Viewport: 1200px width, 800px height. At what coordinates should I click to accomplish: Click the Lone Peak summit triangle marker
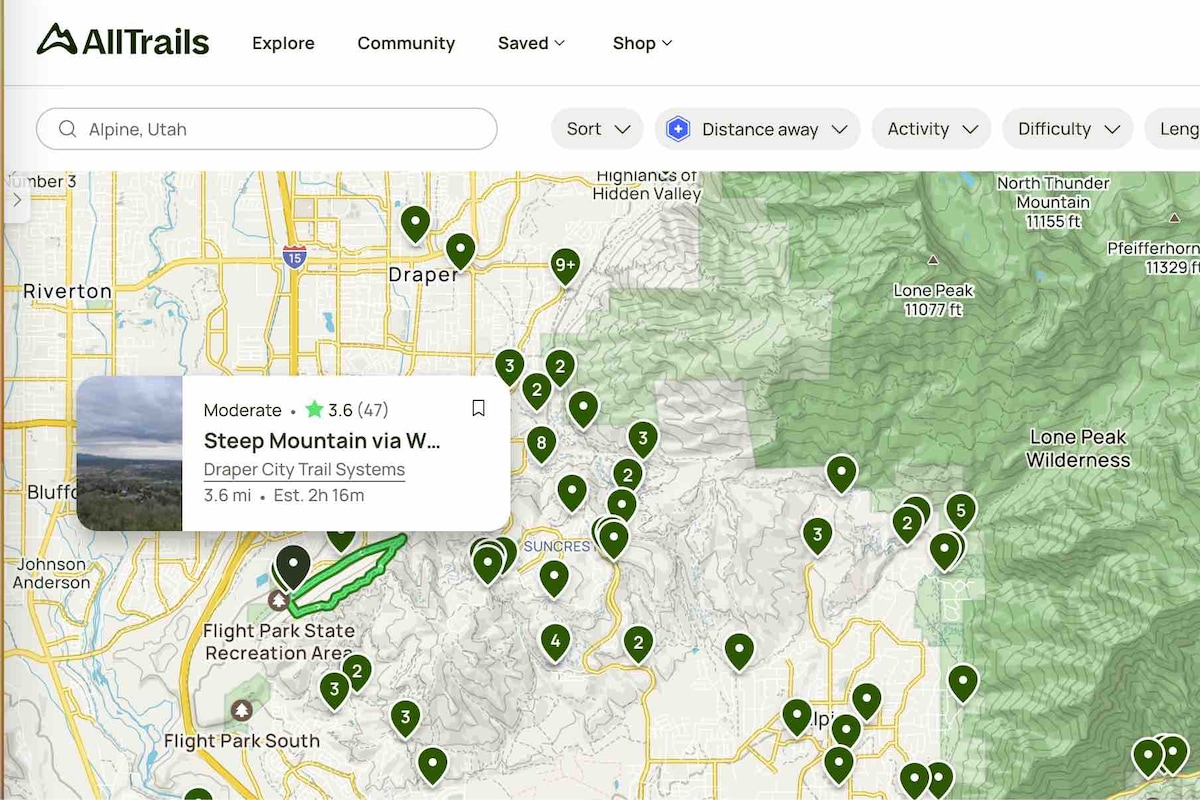933,260
